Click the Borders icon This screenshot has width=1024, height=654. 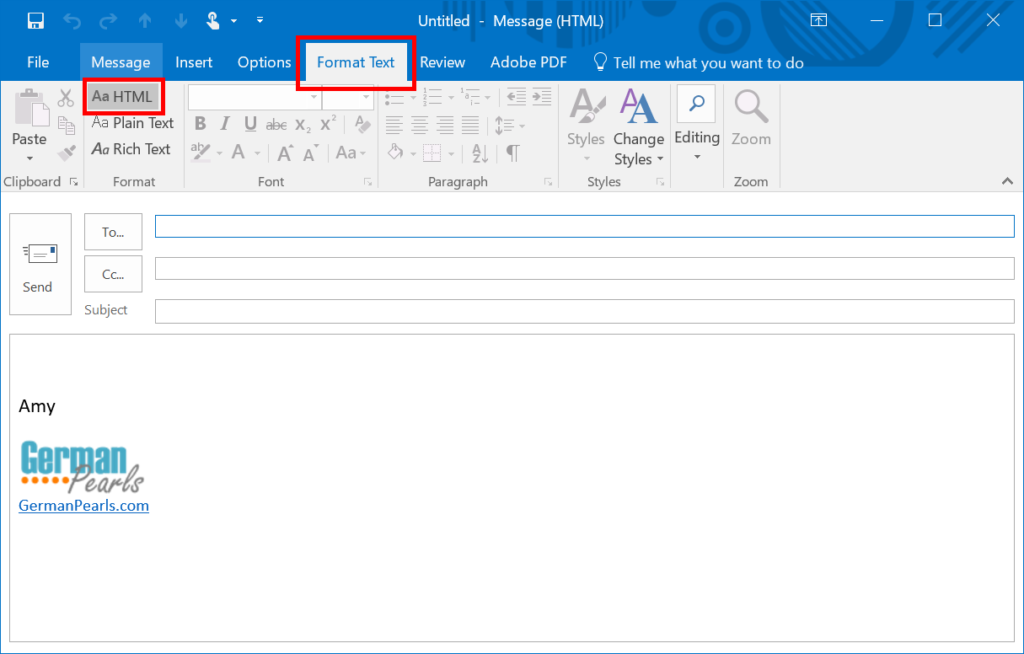432,153
